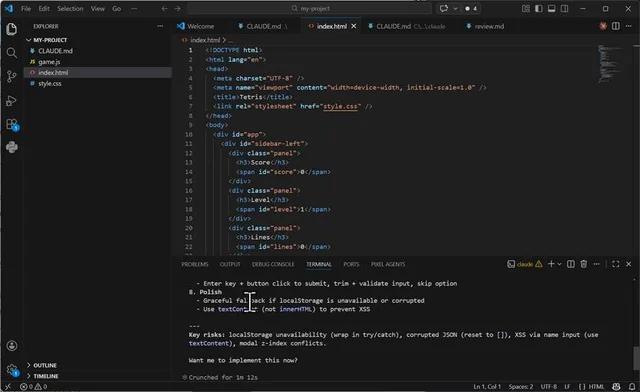Image resolution: width=640 pixels, height=392 pixels.
Task: Create a new terminal with plus icon
Action: [551, 264]
